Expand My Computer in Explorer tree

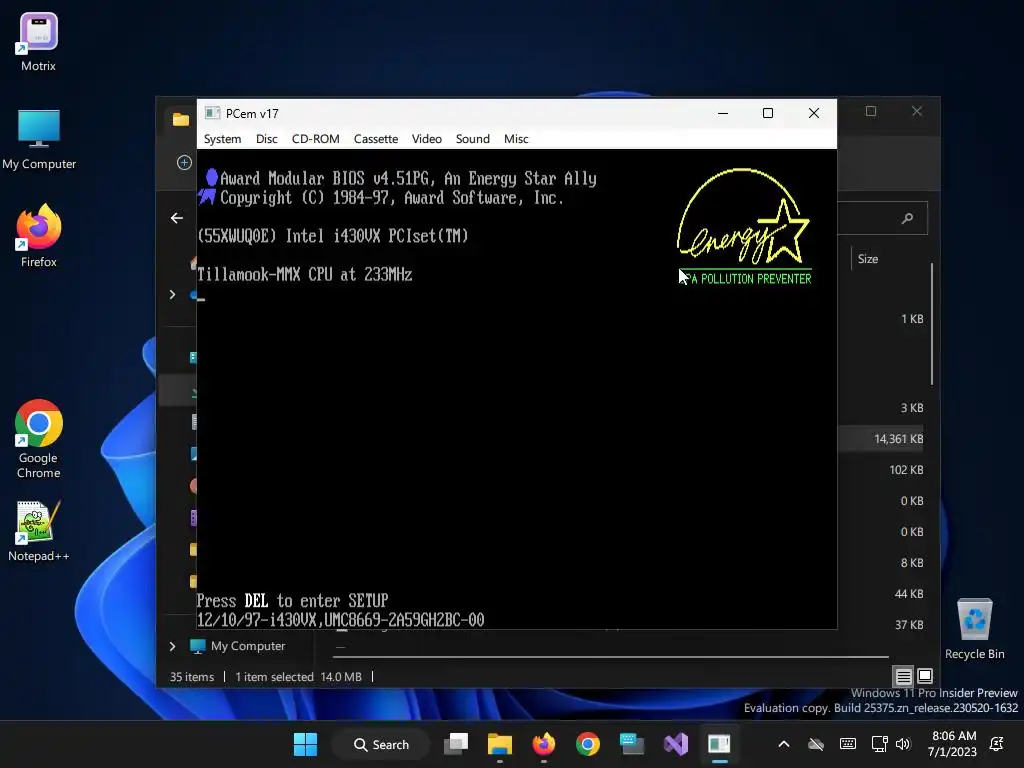tap(172, 647)
